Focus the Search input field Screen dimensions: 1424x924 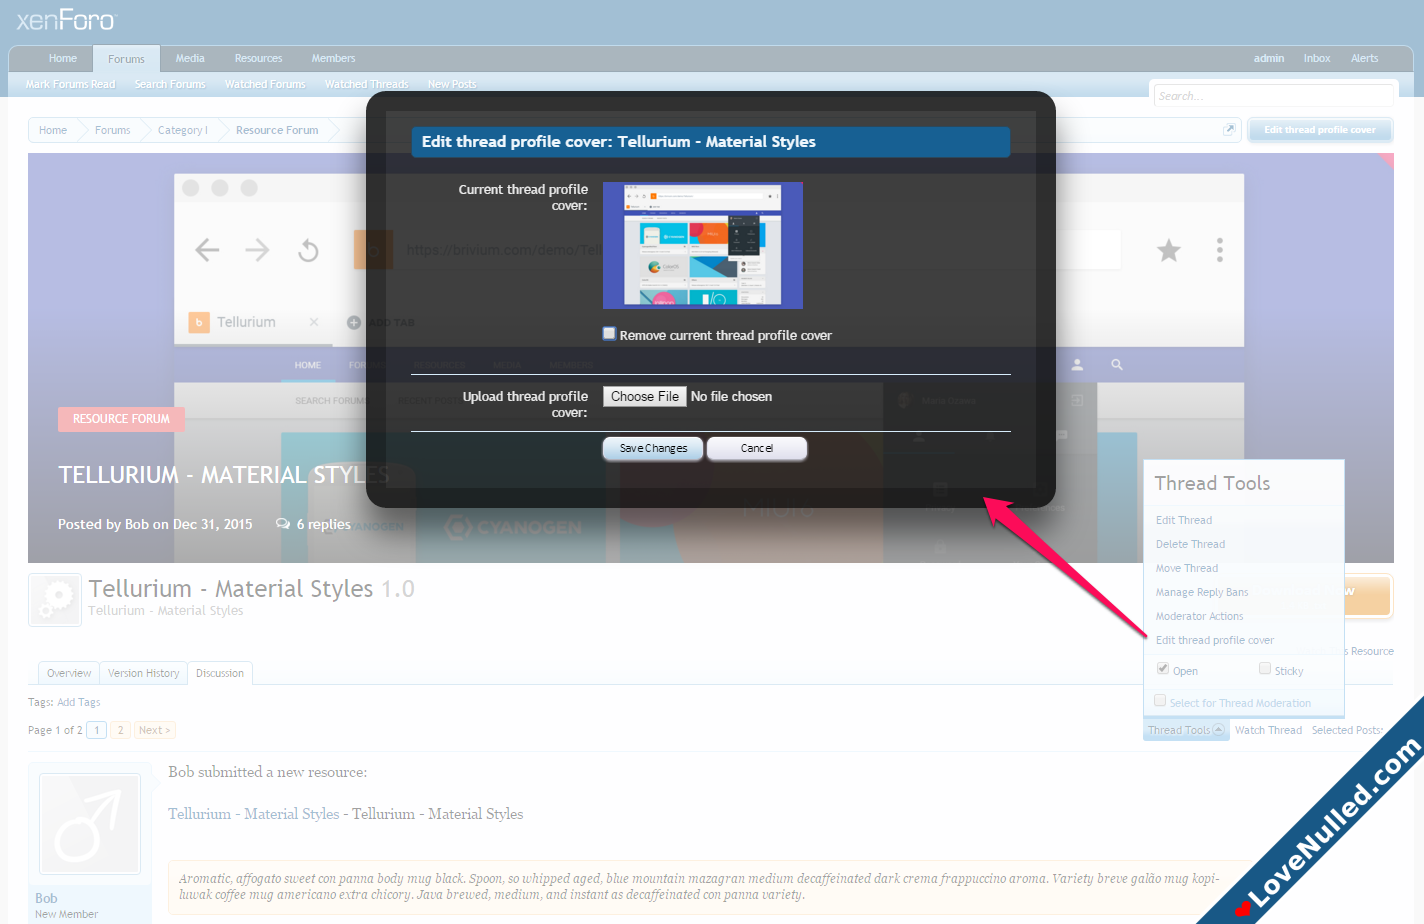point(1273,96)
